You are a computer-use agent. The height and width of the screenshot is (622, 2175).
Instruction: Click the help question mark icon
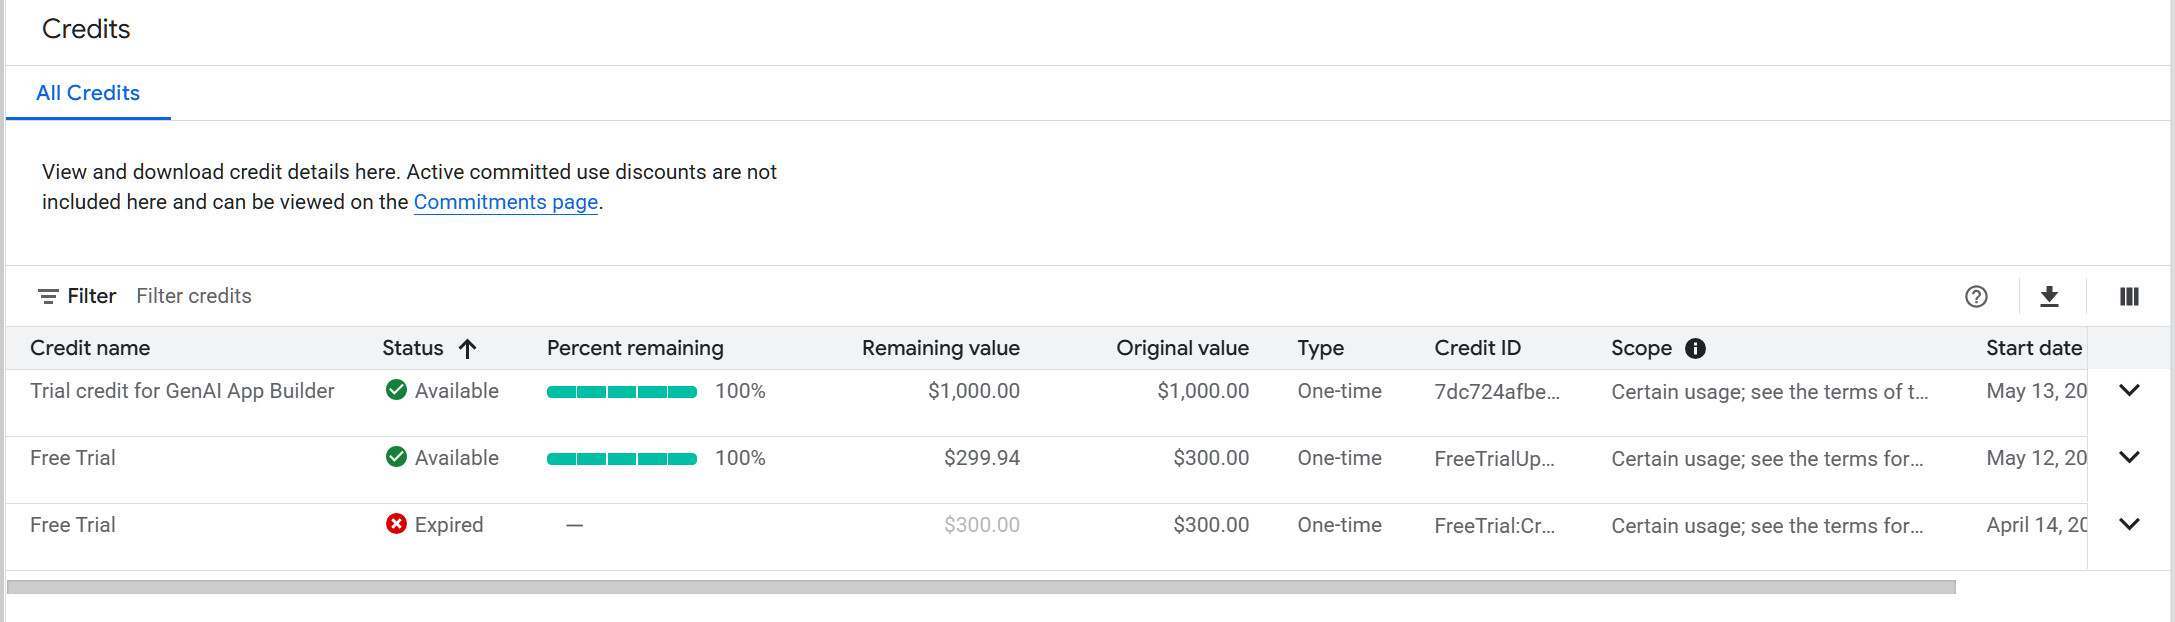pyautogui.click(x=1976, y=296)
